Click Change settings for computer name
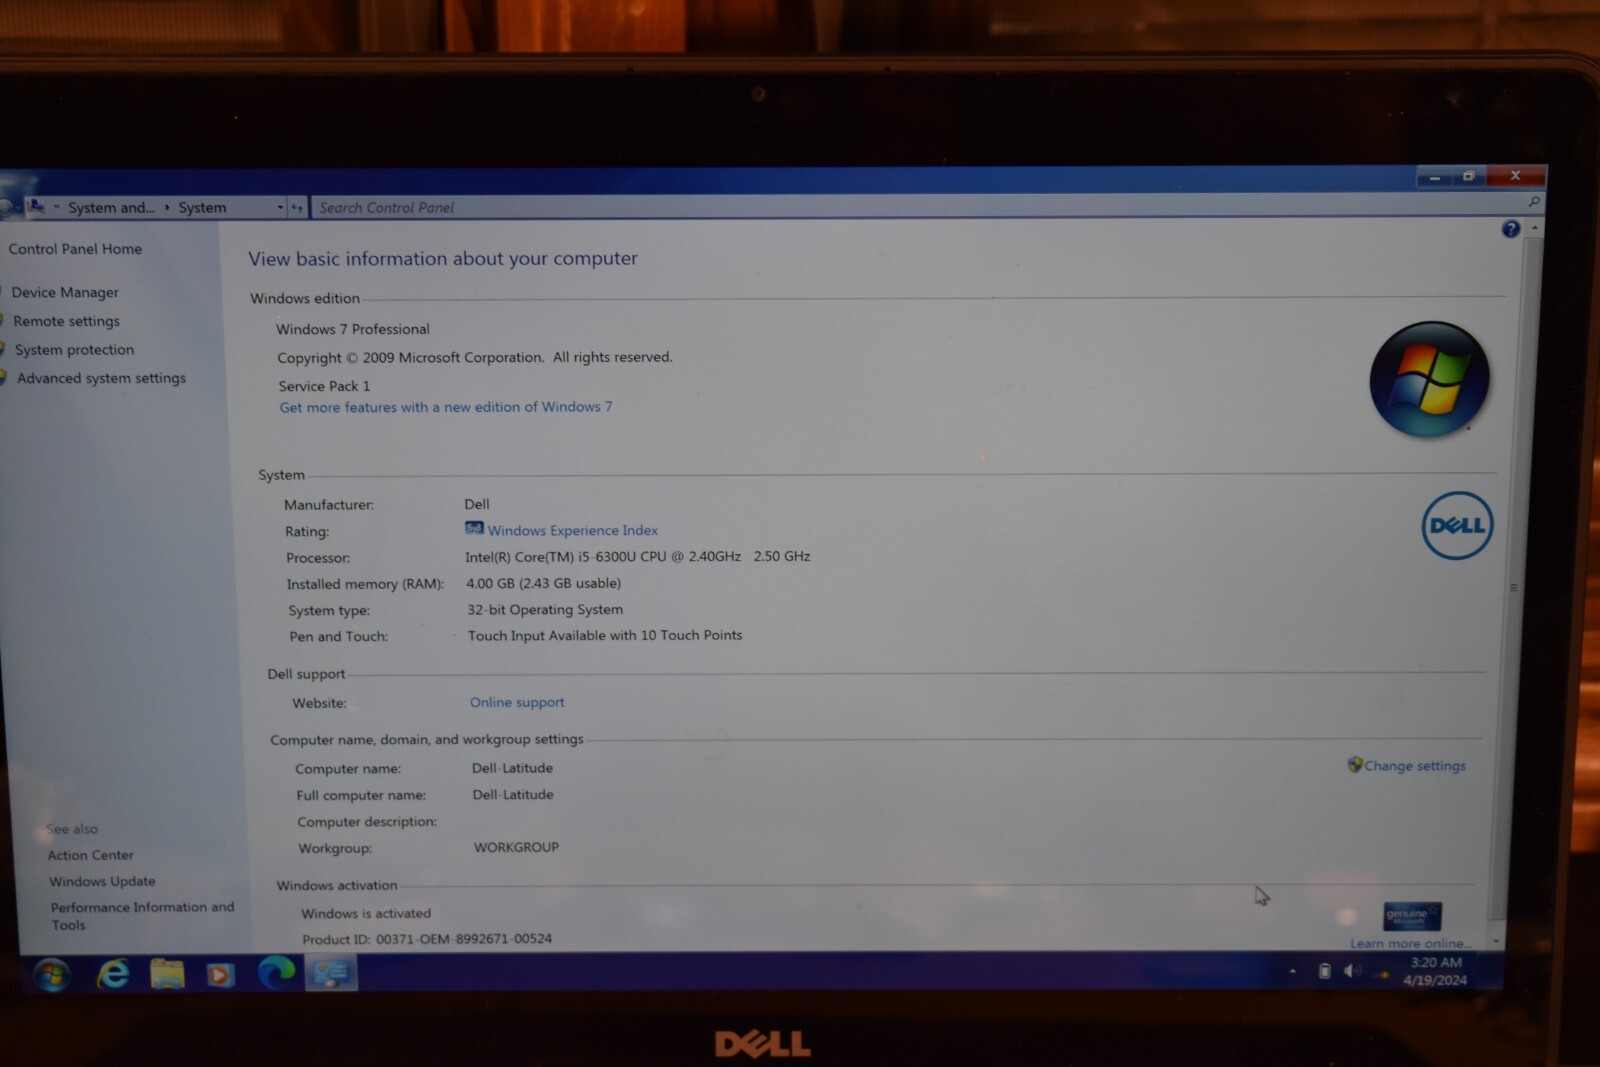The width and height of the screenshot is (1600, 1067). (1415, 766)
